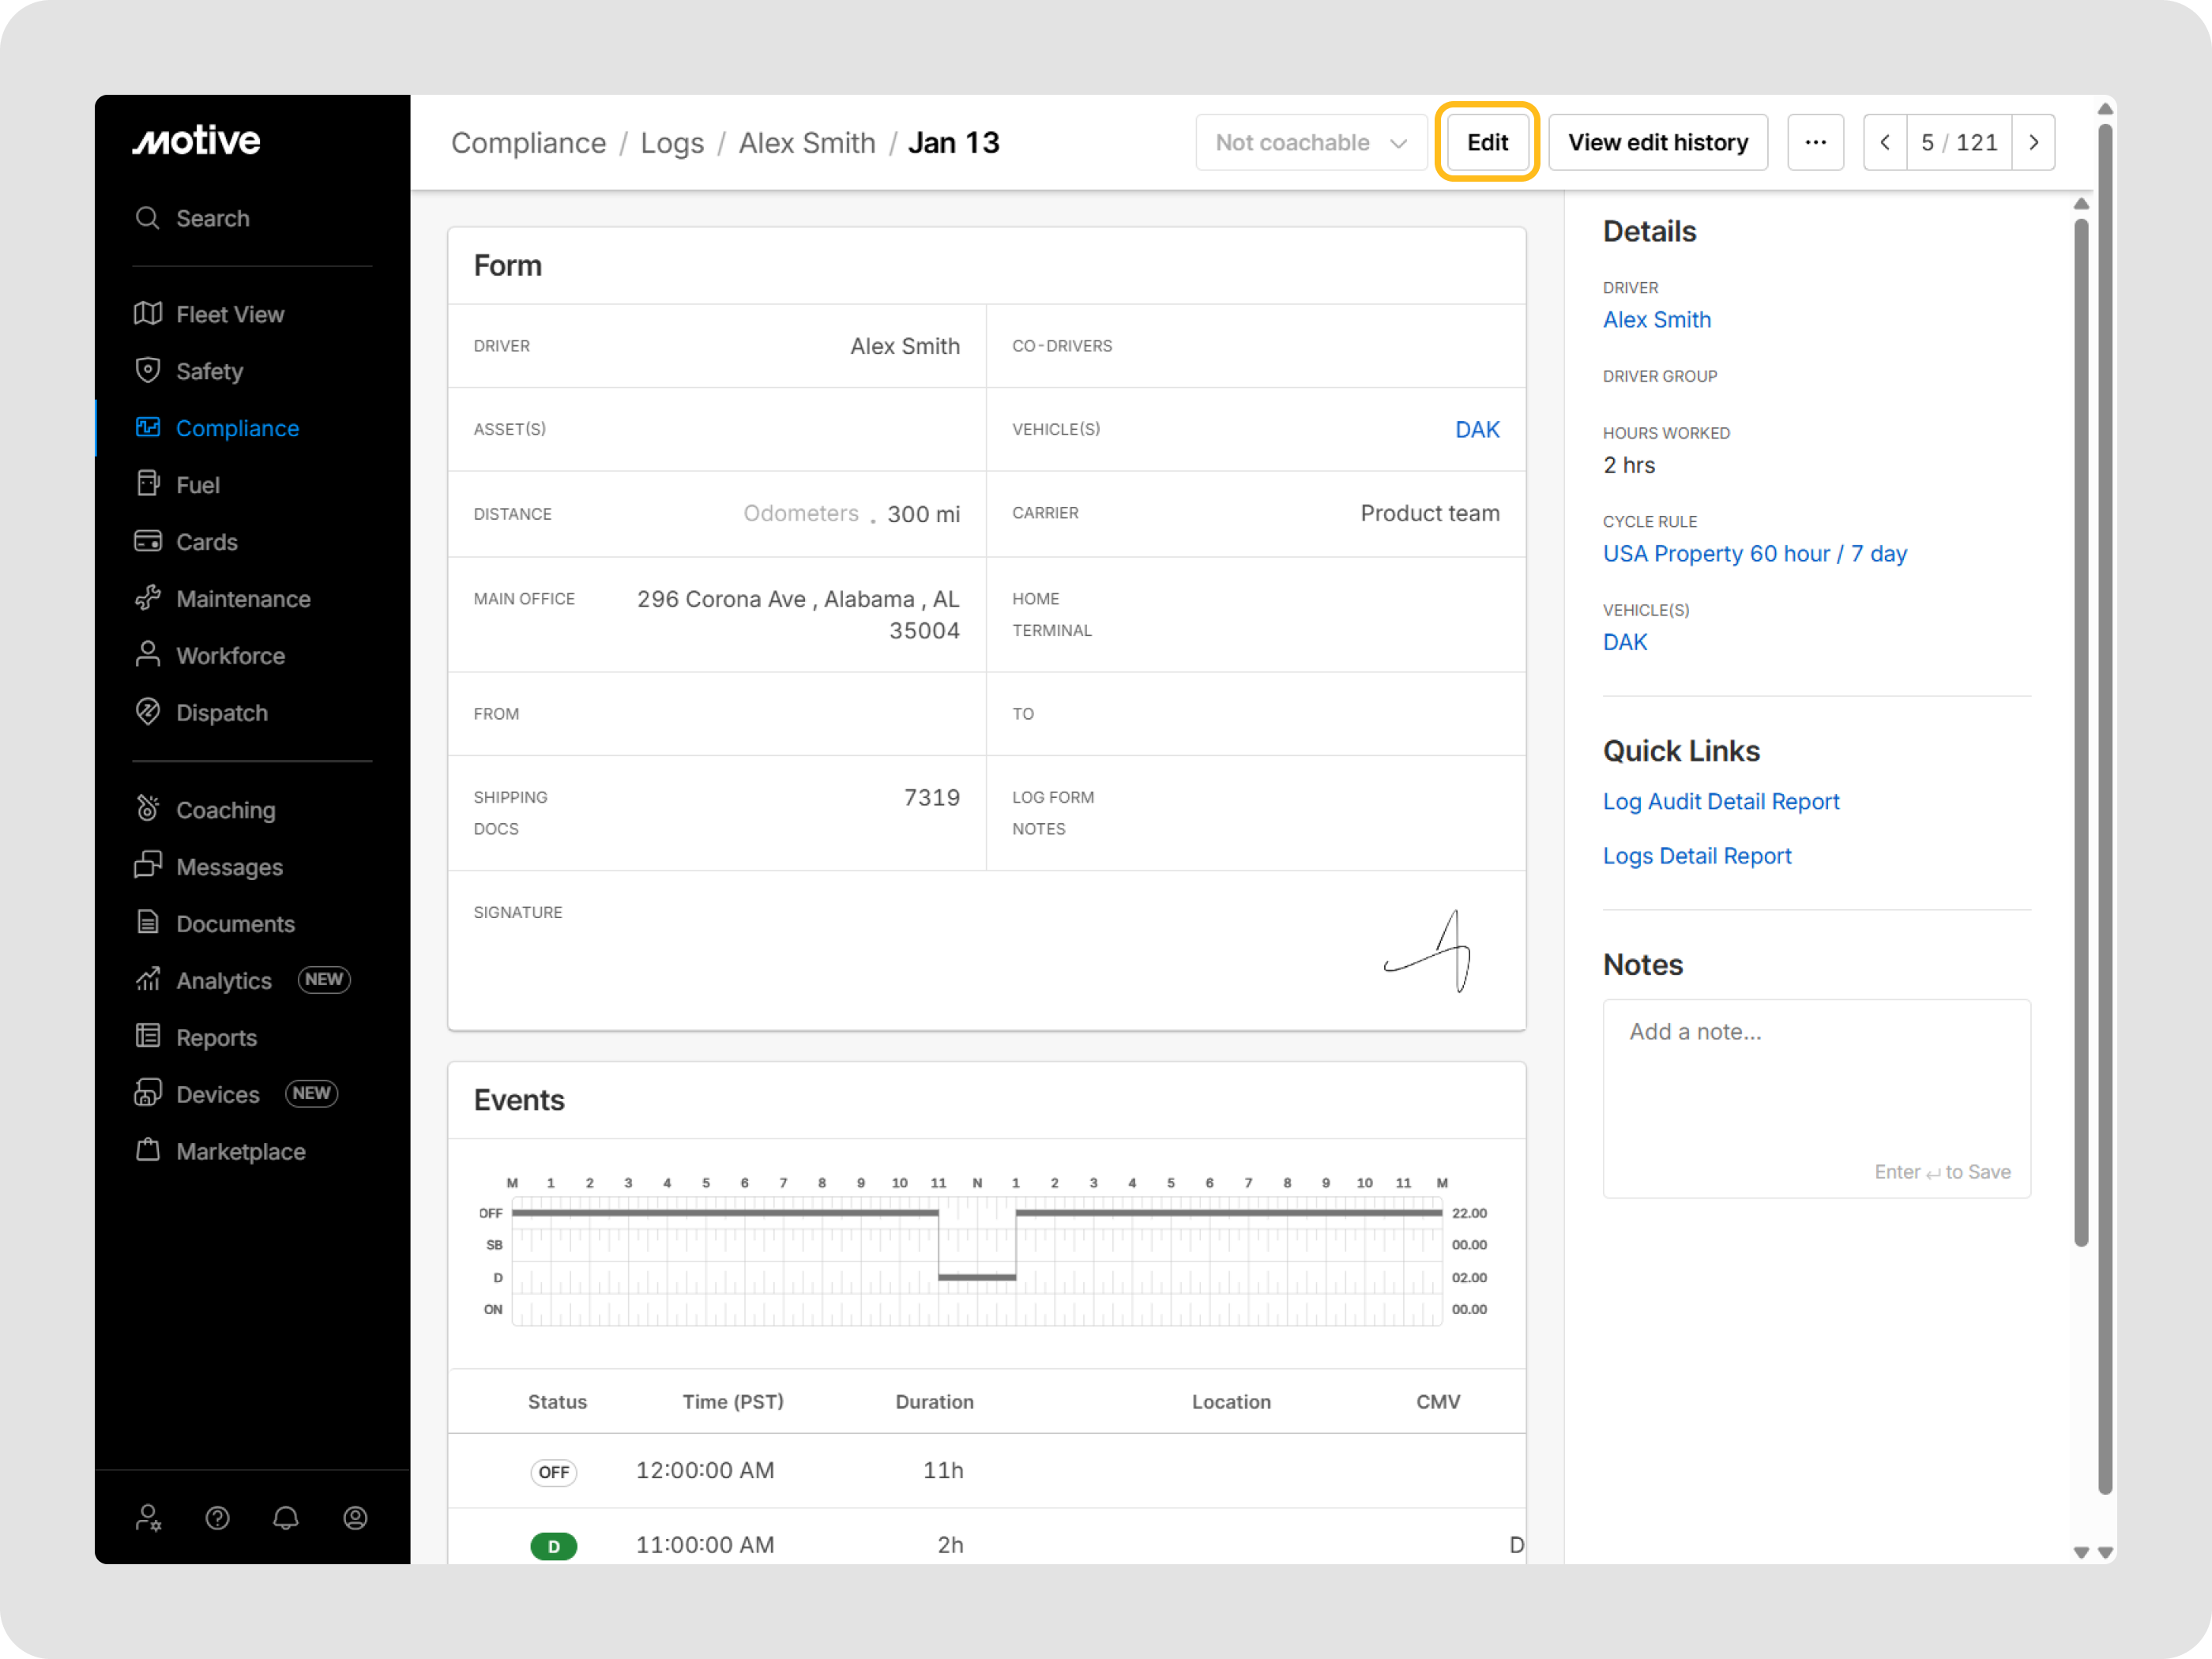Open the Fuel section
Screen dimensions: 2212x1659
point(197,484)
